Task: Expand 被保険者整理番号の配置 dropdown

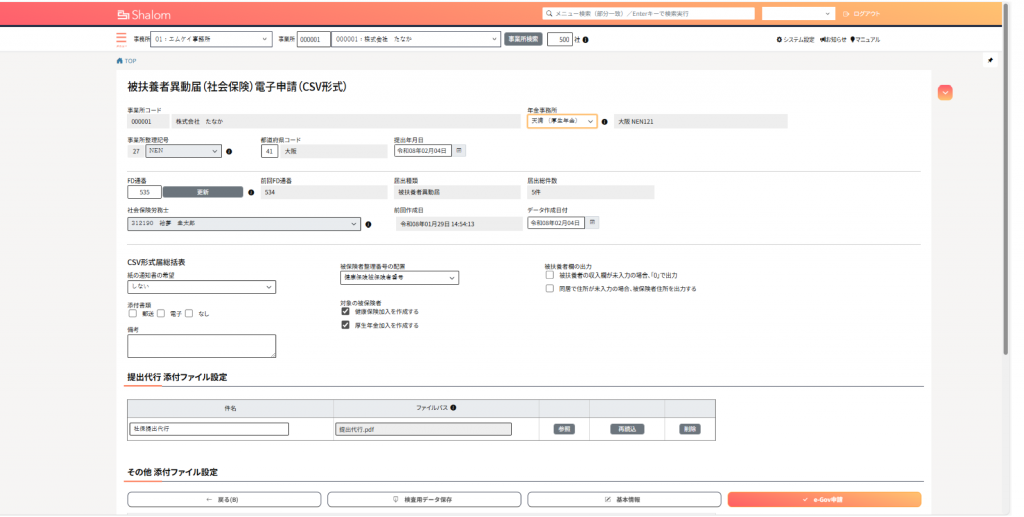Action: (x=399, y=277)
